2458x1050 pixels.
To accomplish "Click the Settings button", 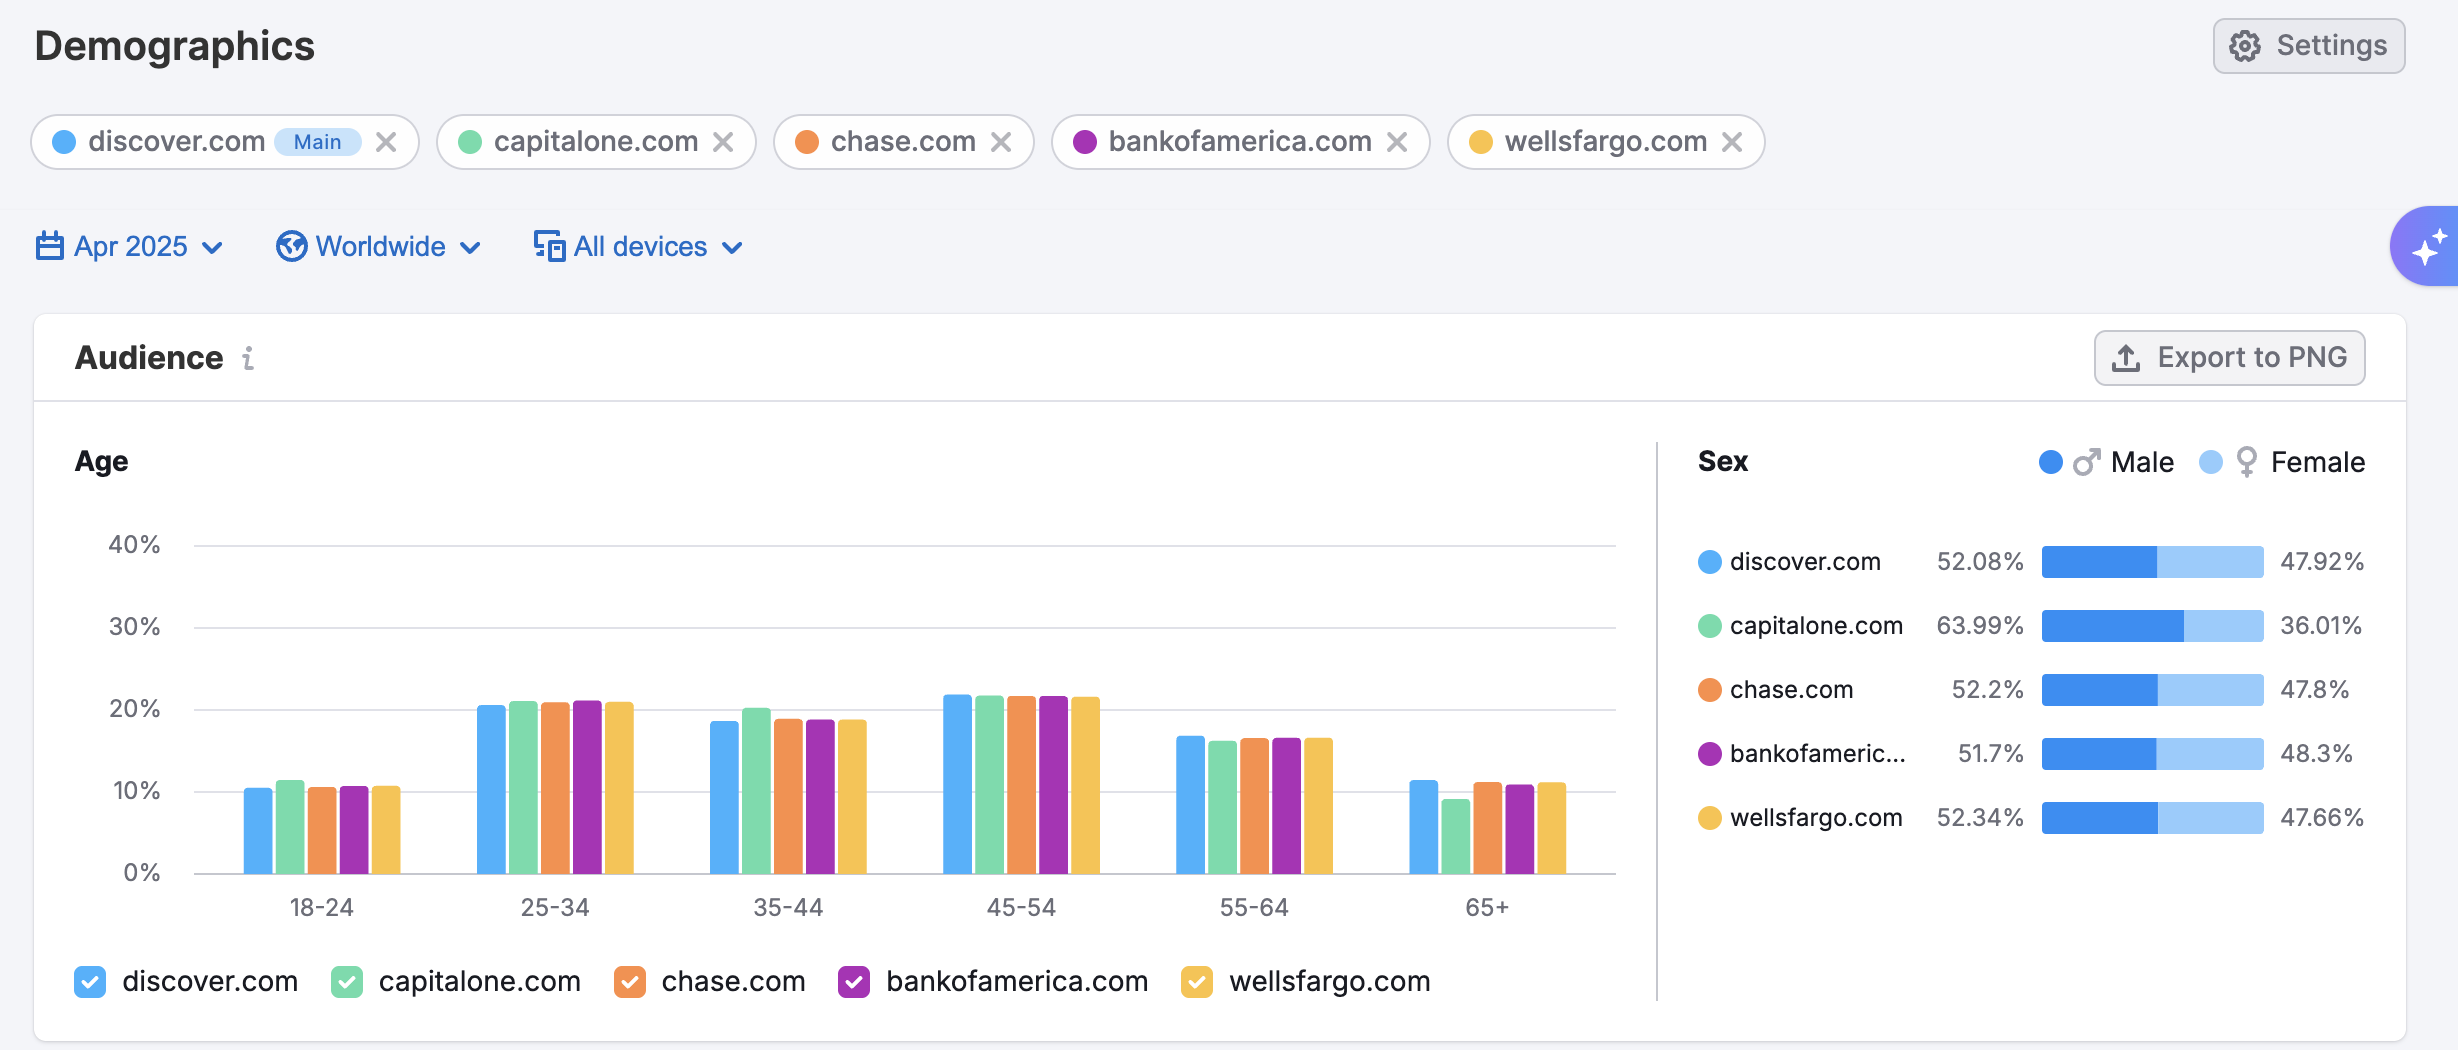I will [2308, 46].
